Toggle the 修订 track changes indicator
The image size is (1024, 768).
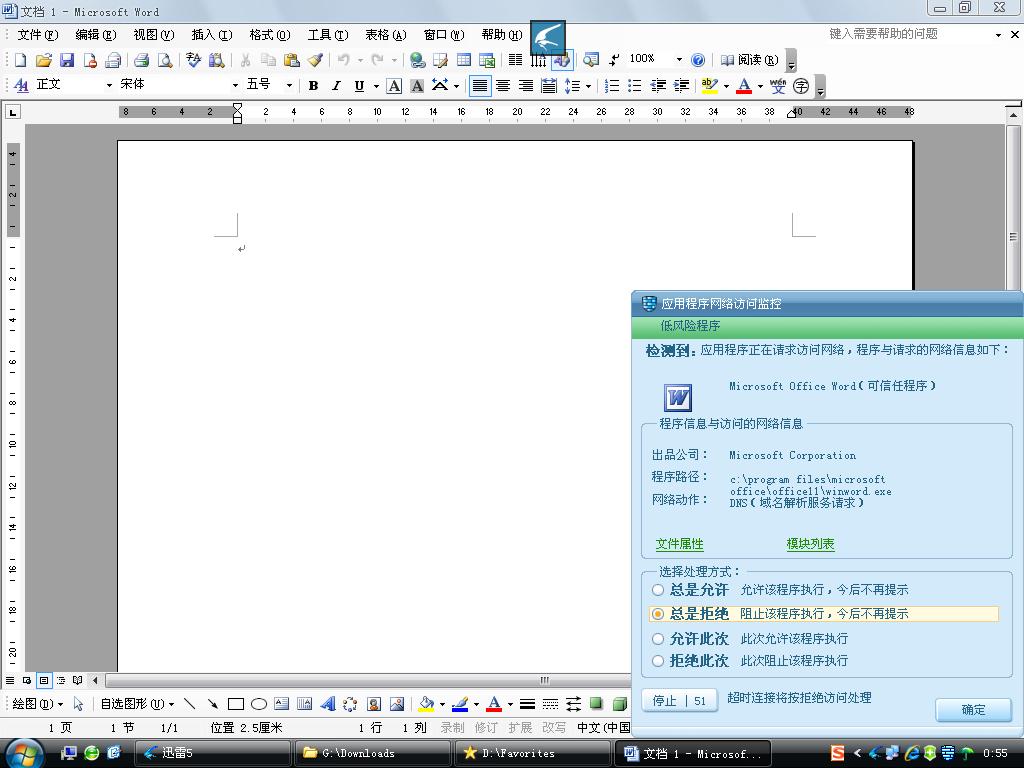pos(486,728)
